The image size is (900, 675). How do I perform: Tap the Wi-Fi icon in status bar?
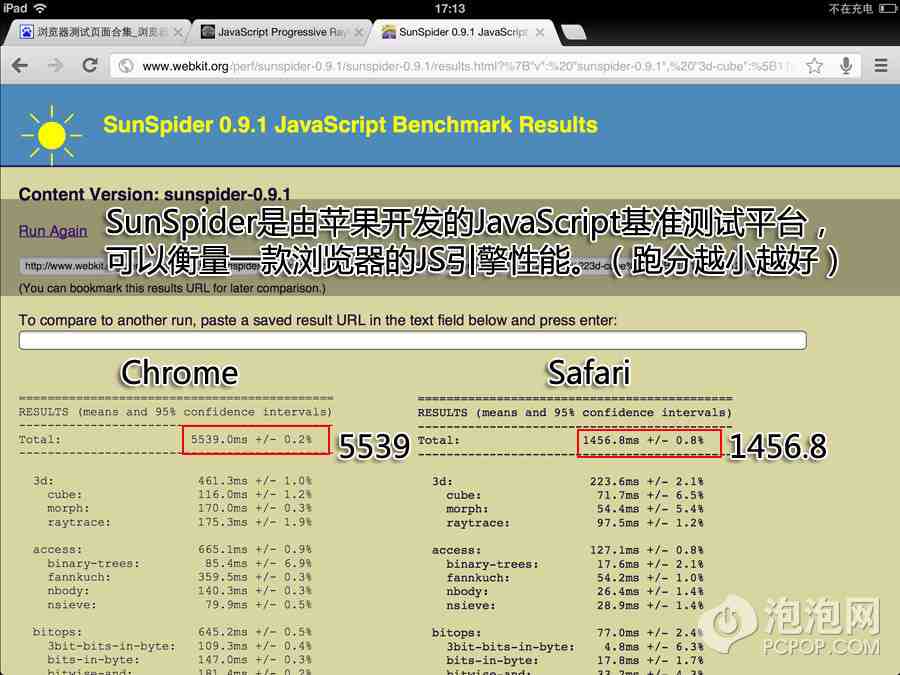point(40,8)
